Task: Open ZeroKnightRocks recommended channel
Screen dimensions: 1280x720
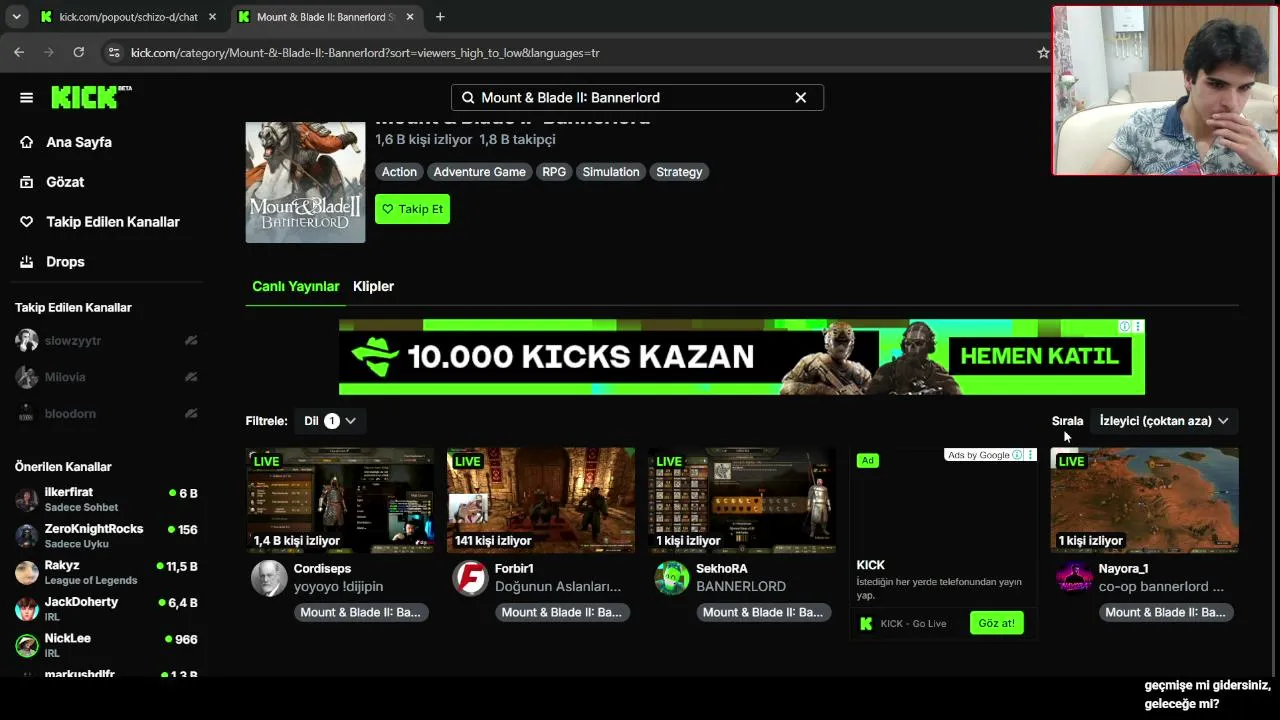Action: pos(106,536)
